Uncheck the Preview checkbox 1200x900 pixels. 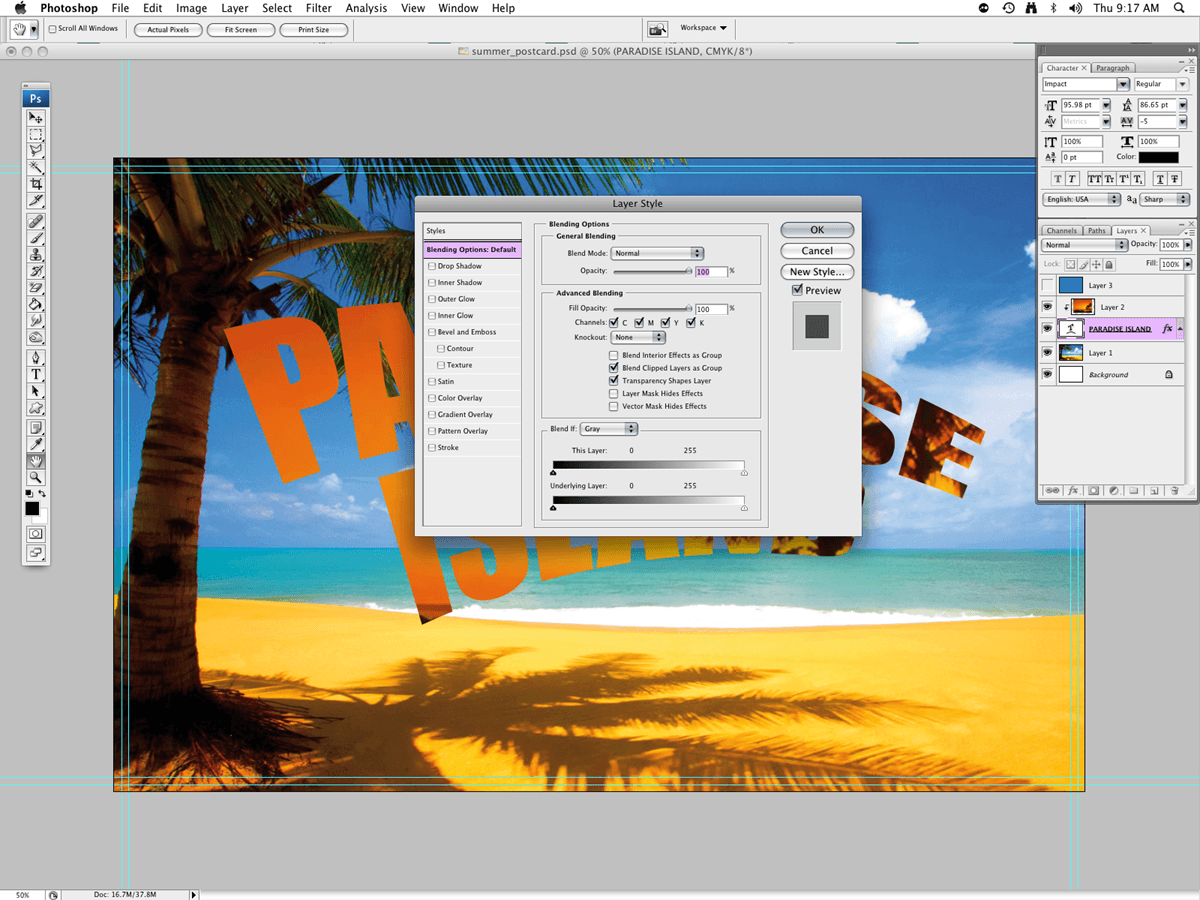coord(797,291)
